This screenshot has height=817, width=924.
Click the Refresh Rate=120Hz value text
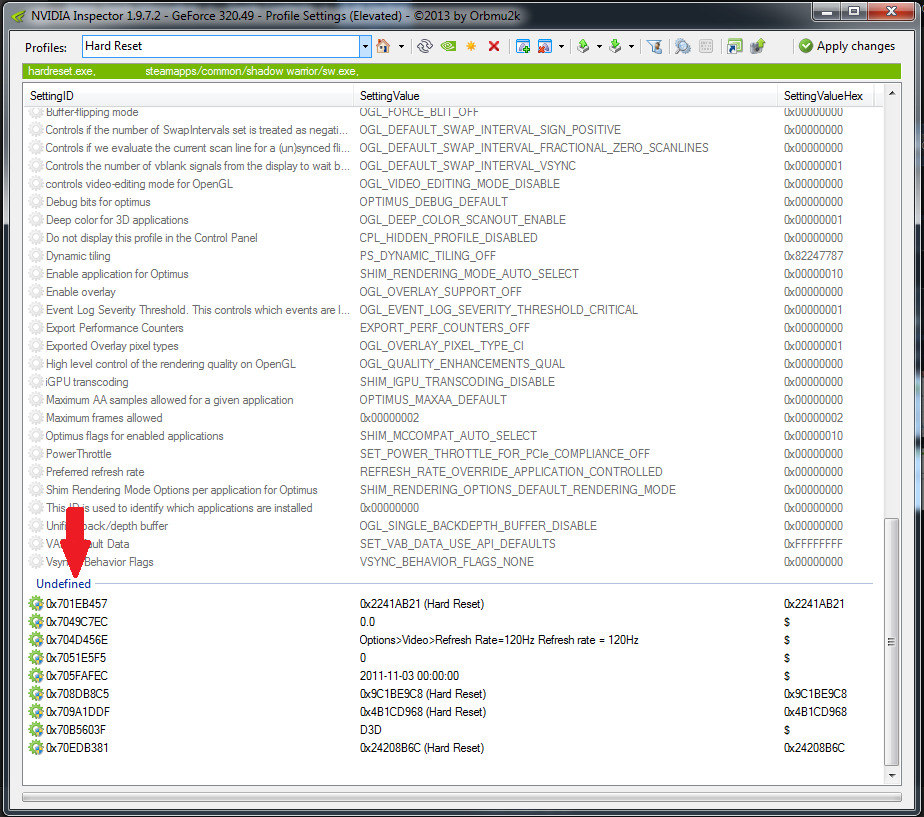click(x=499, y=640)
